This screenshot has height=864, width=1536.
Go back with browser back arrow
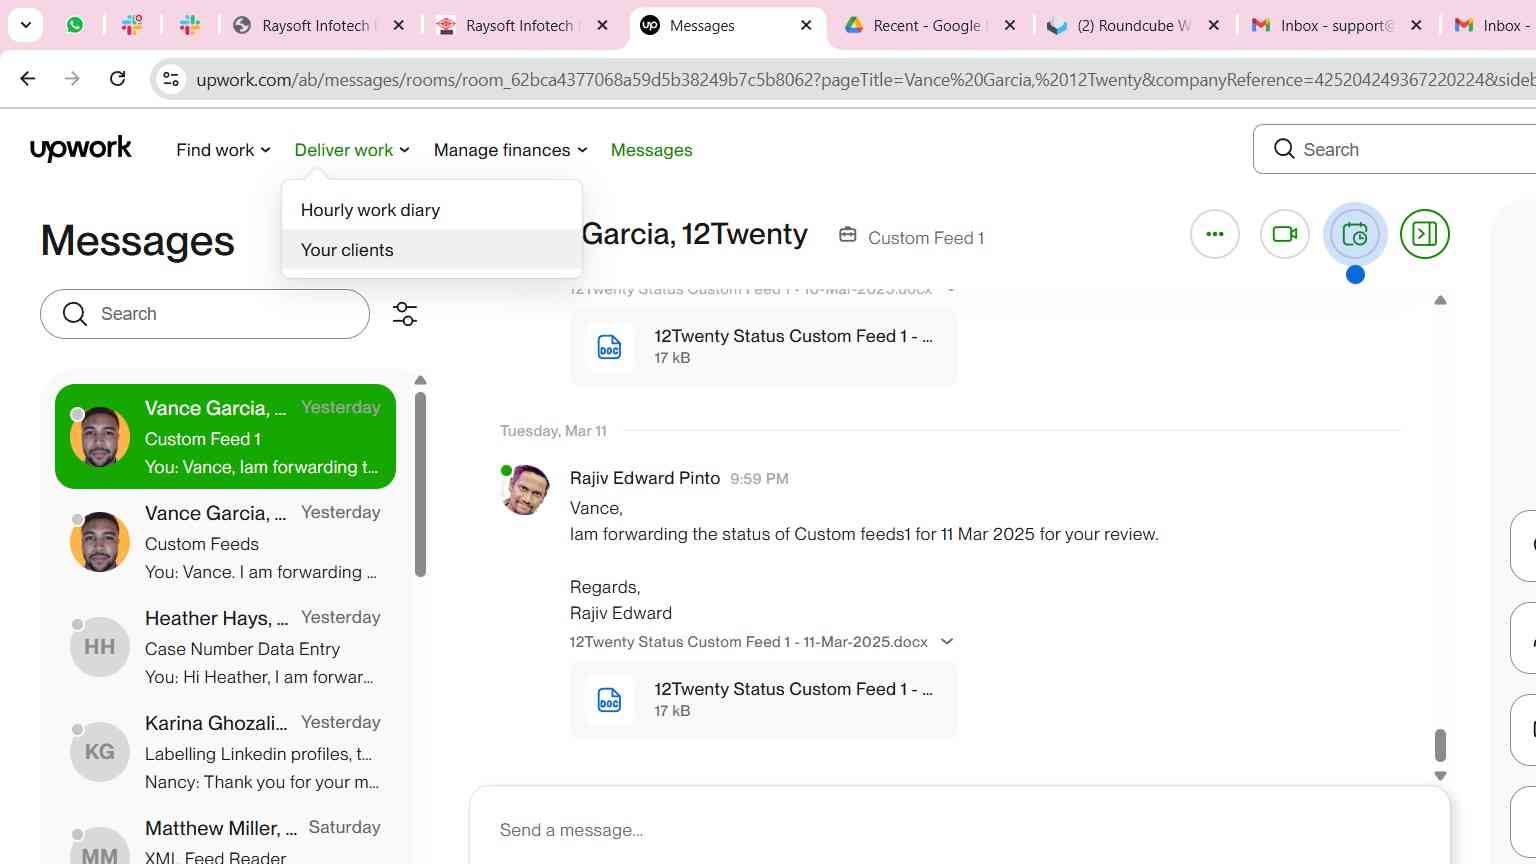28,78
